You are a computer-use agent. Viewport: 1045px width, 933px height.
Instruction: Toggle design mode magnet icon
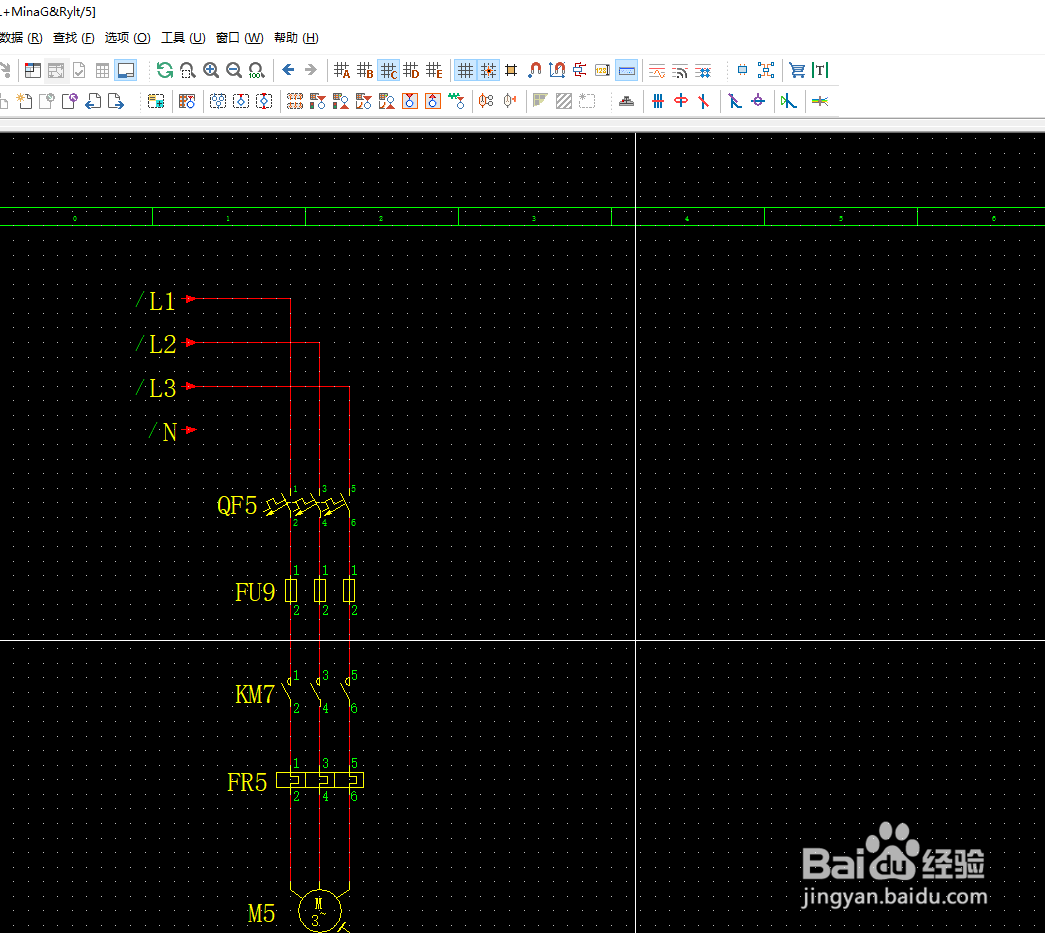coord(534,70)
